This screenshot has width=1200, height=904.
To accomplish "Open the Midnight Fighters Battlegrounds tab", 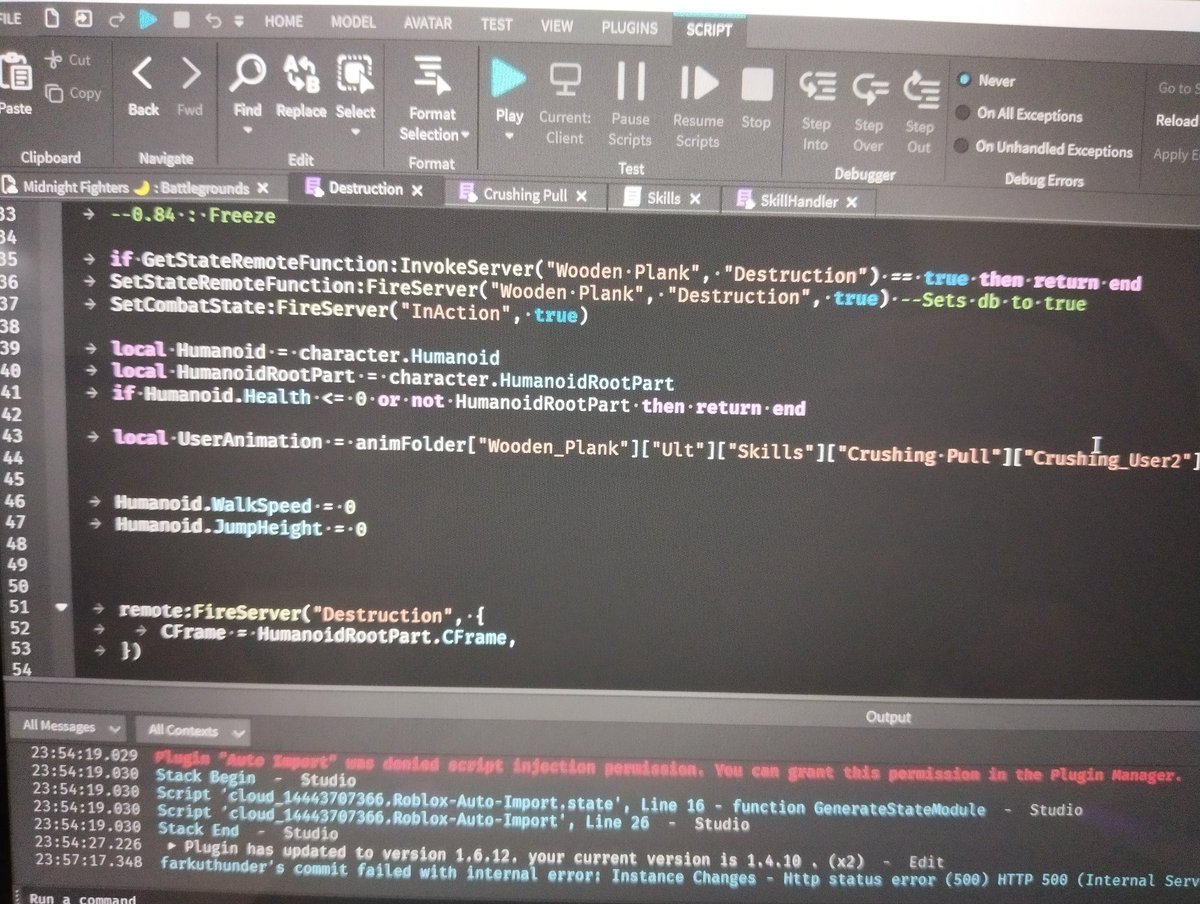I will 137,187.
